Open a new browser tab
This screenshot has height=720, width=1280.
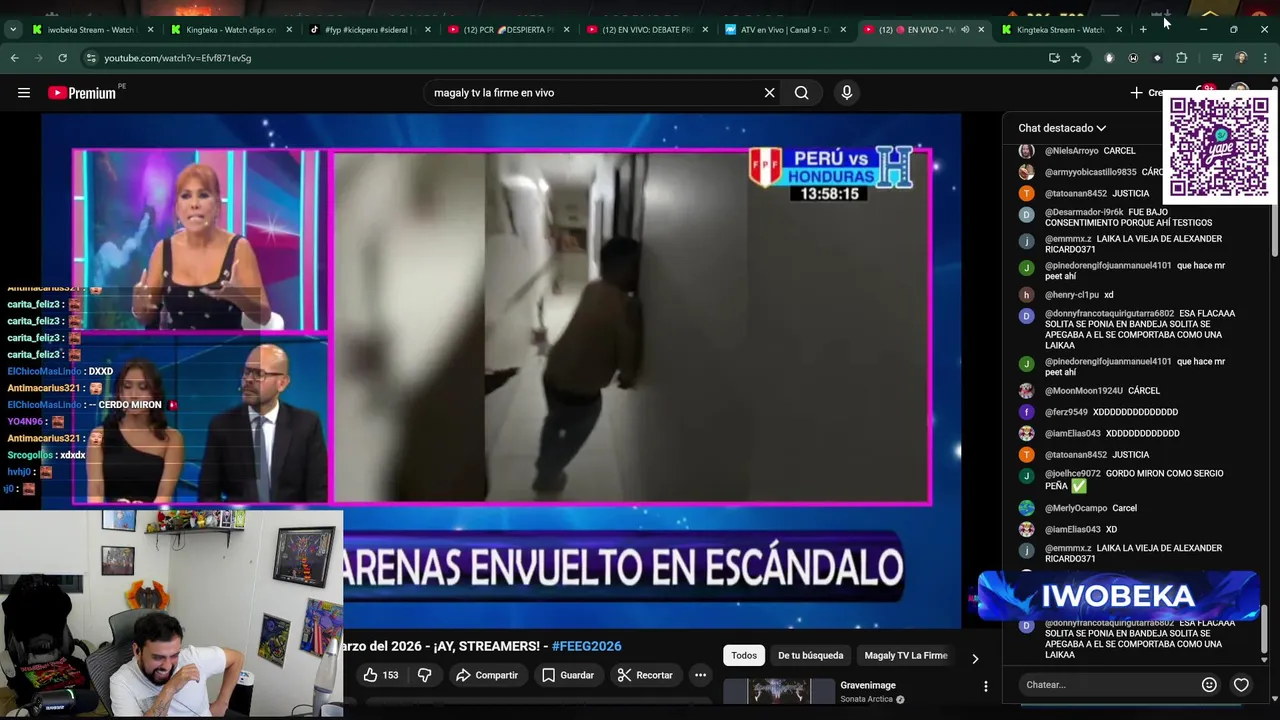click(x=1143, y=30)
